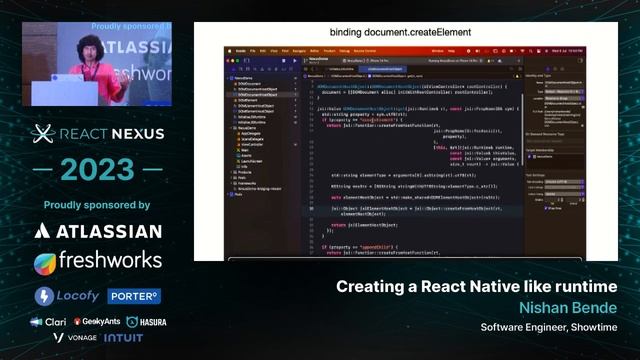Click the Stop button in Xcode toolbar
Screen dimensions: 640x360
[284, 60]
